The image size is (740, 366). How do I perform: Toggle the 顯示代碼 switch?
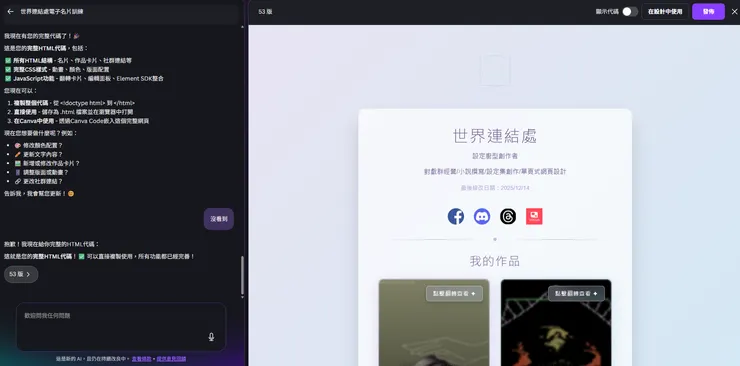[630, 11]
